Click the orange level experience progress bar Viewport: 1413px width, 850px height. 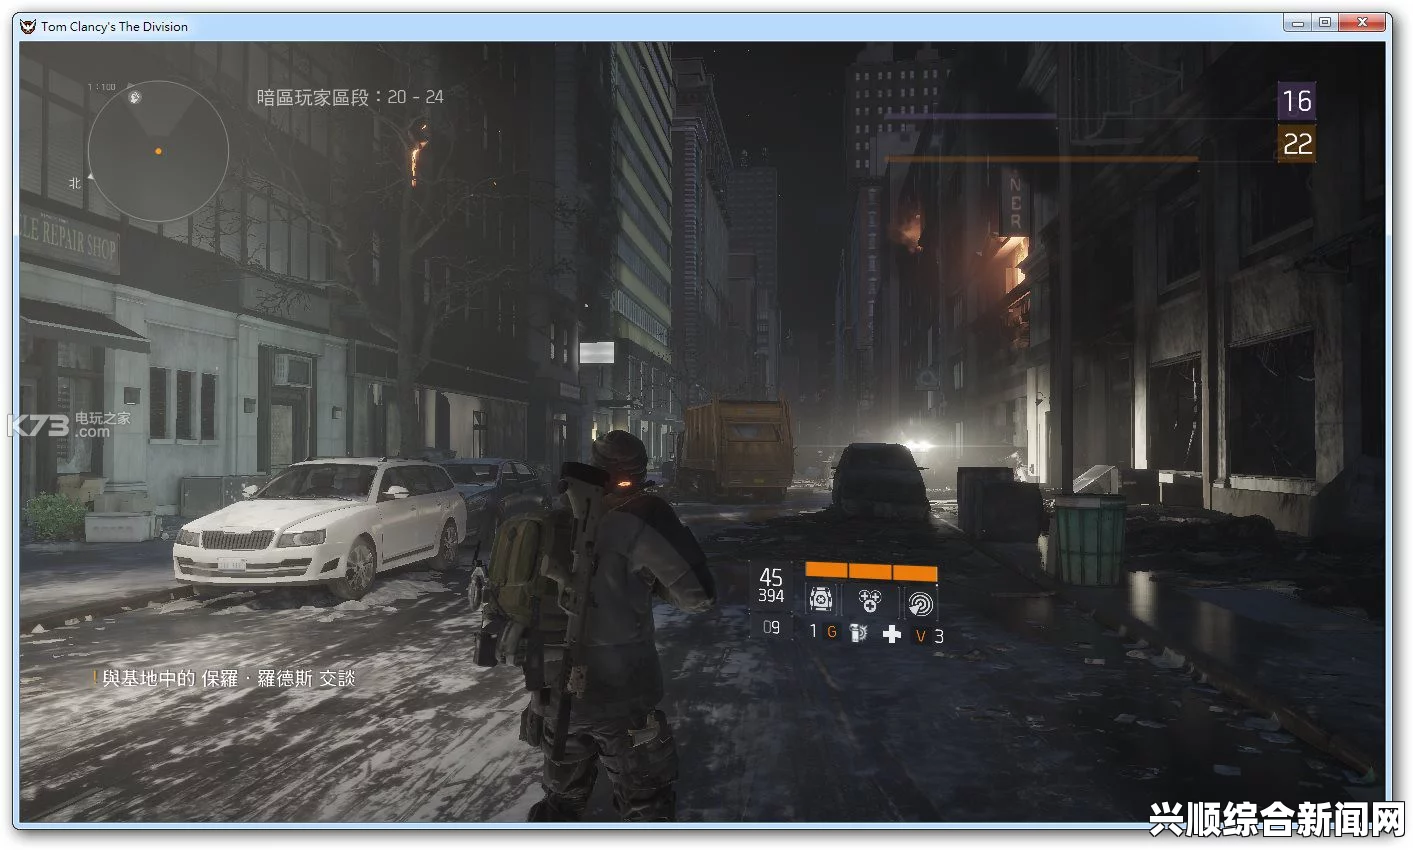[1041, 158]
